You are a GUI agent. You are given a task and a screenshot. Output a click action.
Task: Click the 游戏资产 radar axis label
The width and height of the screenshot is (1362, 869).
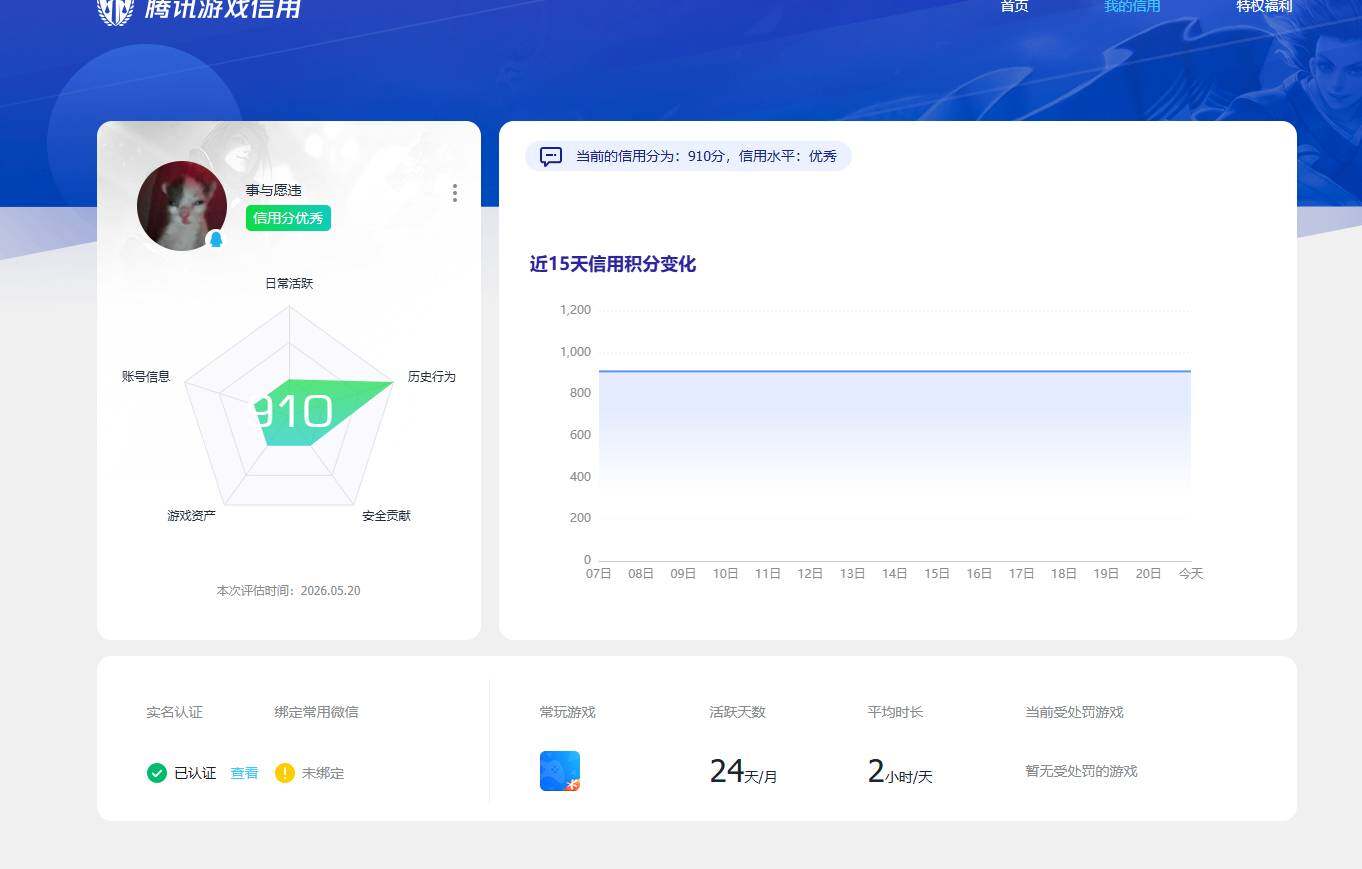click(191, 515)
